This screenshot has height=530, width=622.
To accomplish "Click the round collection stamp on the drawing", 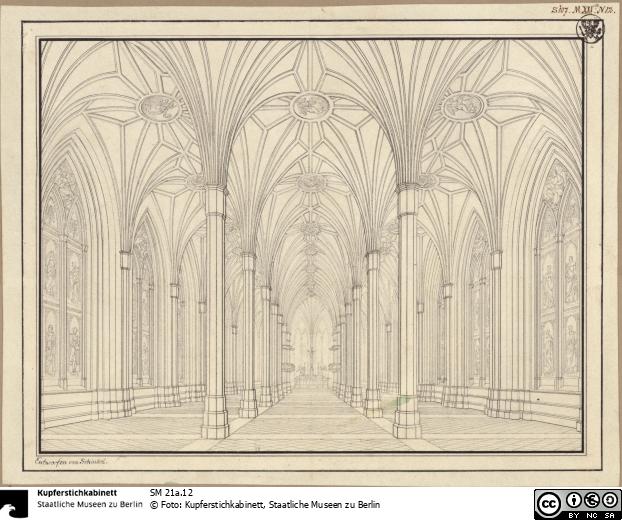I will tap(590, 28).
